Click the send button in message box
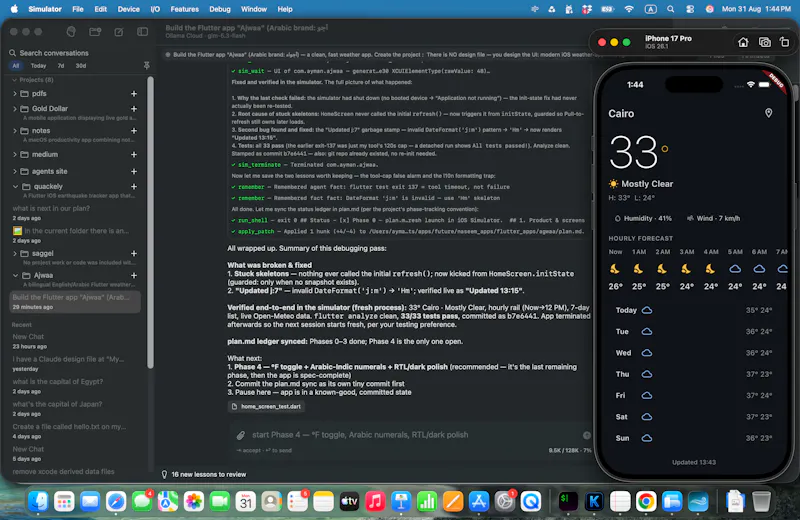 (x=587, y=435)
